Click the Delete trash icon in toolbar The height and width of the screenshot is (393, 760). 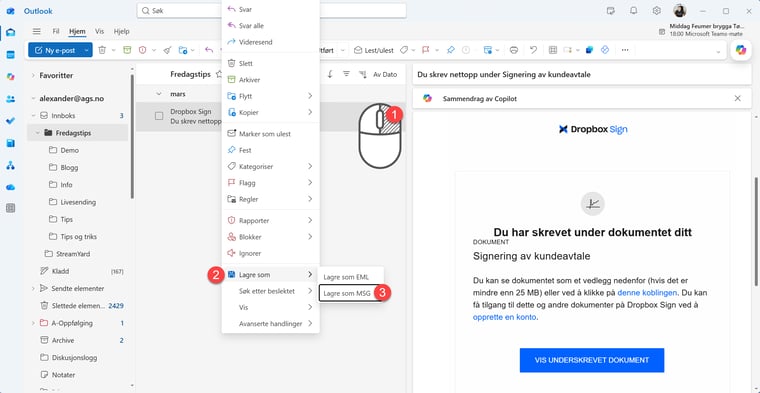pyautogui.click(x=102, y=50)
